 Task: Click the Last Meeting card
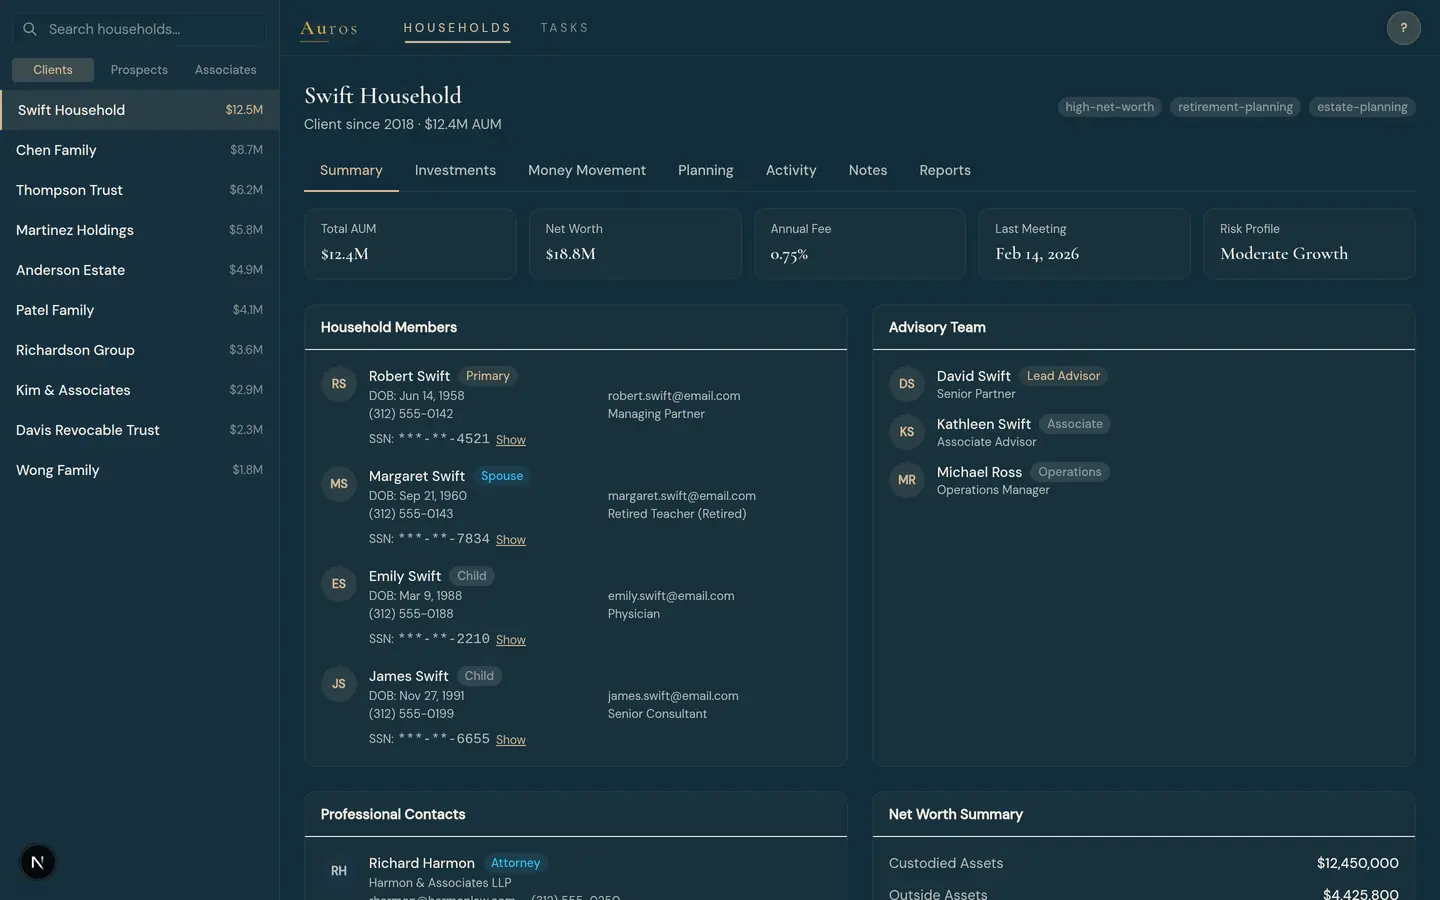click(1084, 243)
